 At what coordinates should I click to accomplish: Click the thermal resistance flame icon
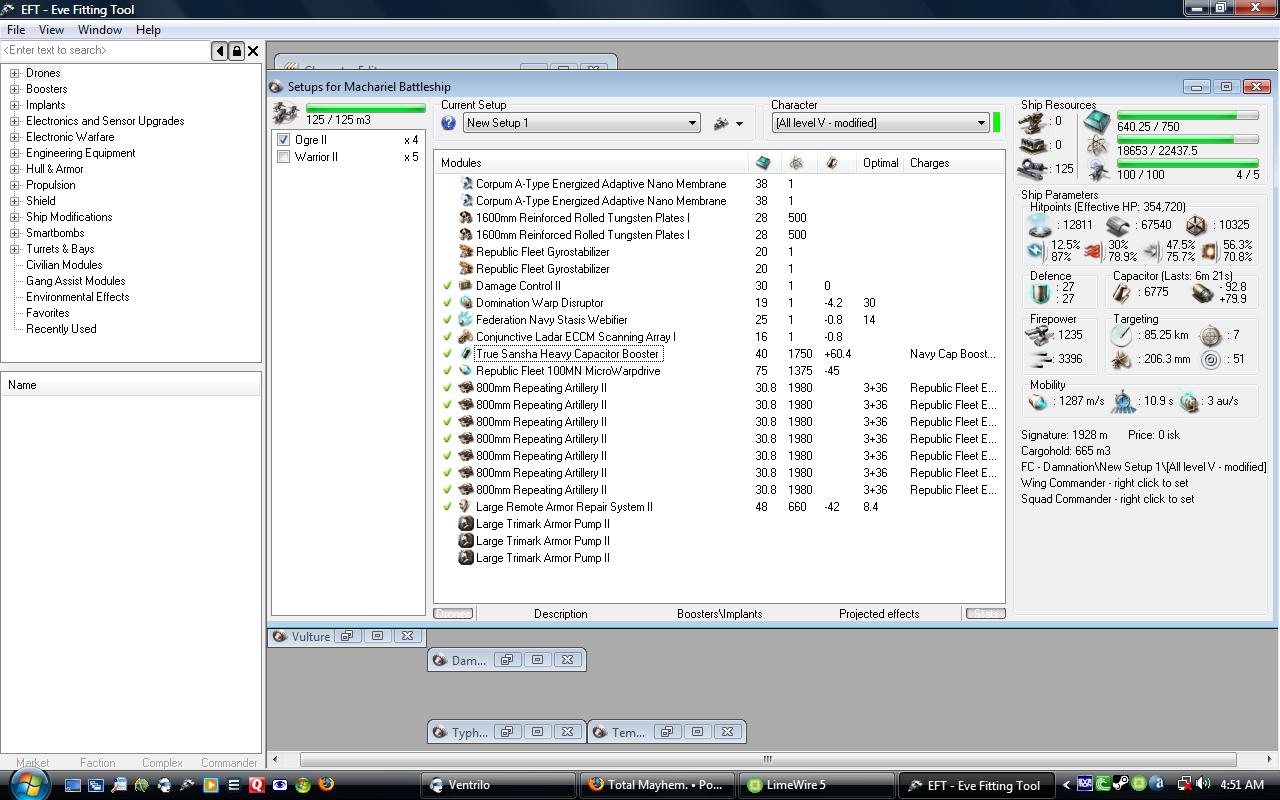click(x=1092, y=251)
